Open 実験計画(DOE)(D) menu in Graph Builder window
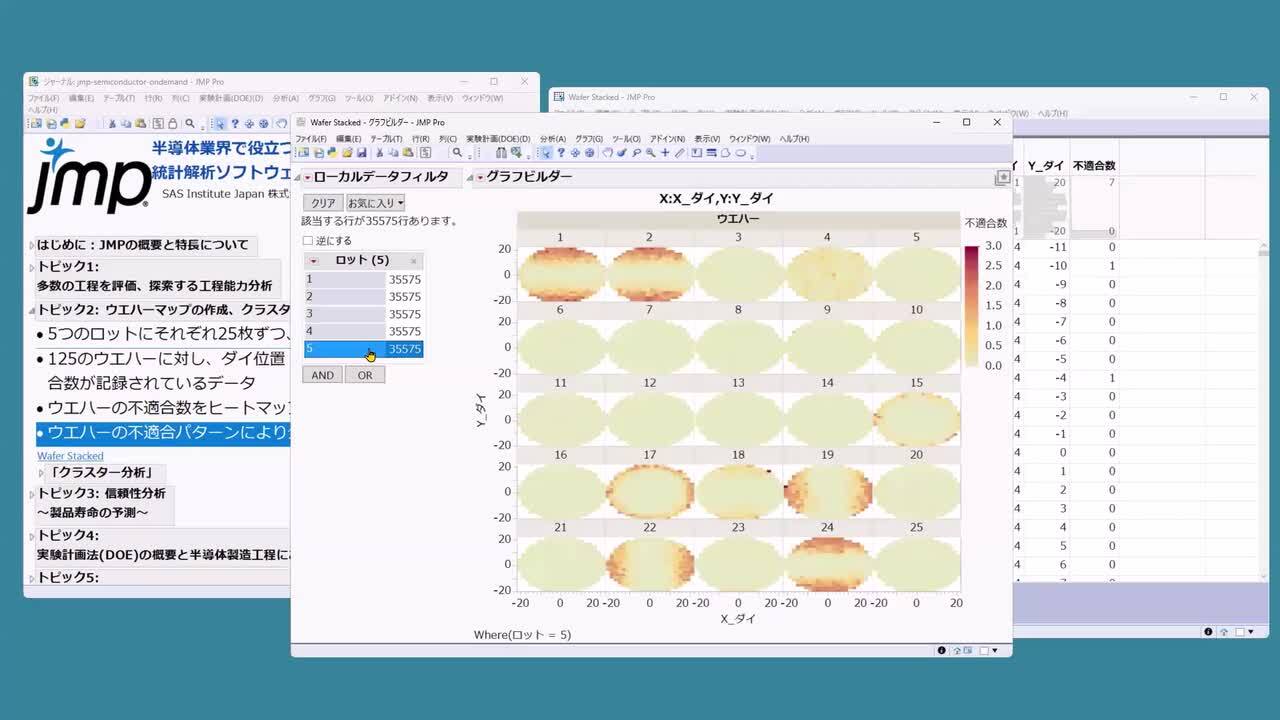 pyautogui.click(x=498, y=139)
